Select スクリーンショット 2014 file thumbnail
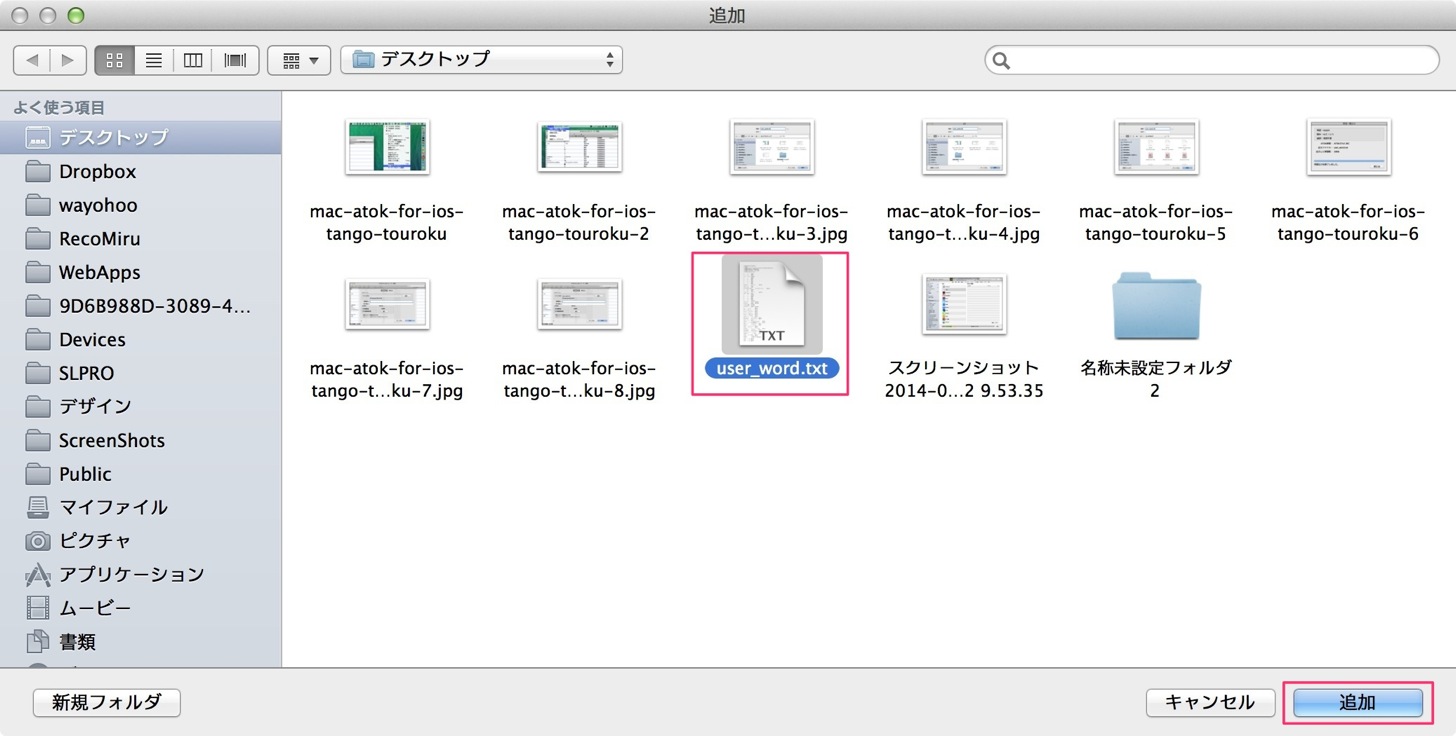Image resolution: width=1456 pixels, height=736 pixels. pos(964,304)
